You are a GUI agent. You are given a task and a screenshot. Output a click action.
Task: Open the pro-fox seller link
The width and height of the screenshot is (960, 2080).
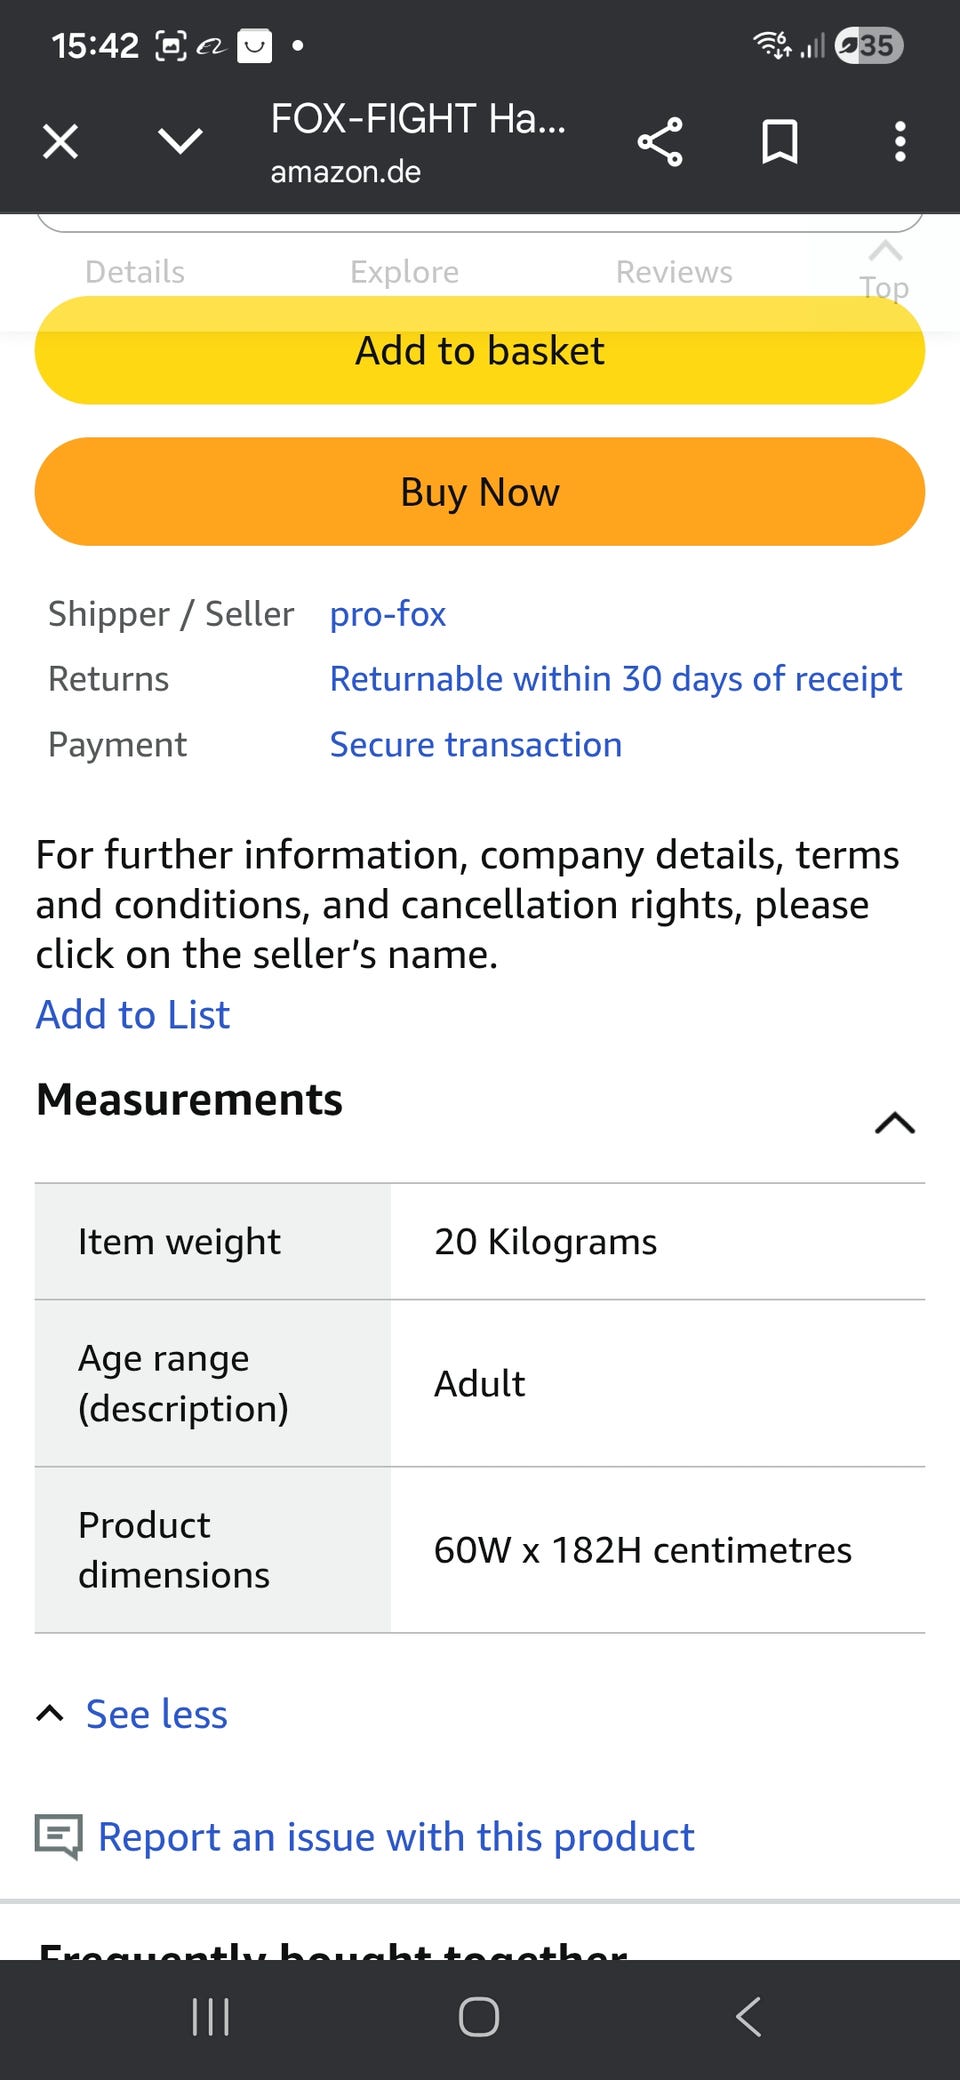(388, 614)
